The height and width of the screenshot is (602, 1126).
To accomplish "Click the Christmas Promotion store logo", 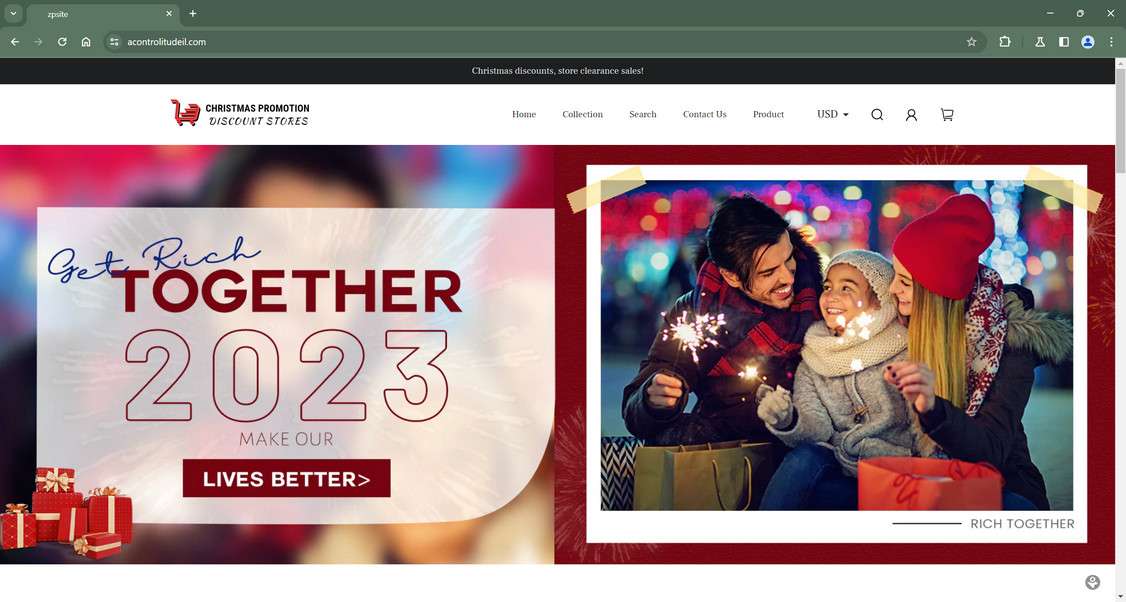I will point(240,114).
